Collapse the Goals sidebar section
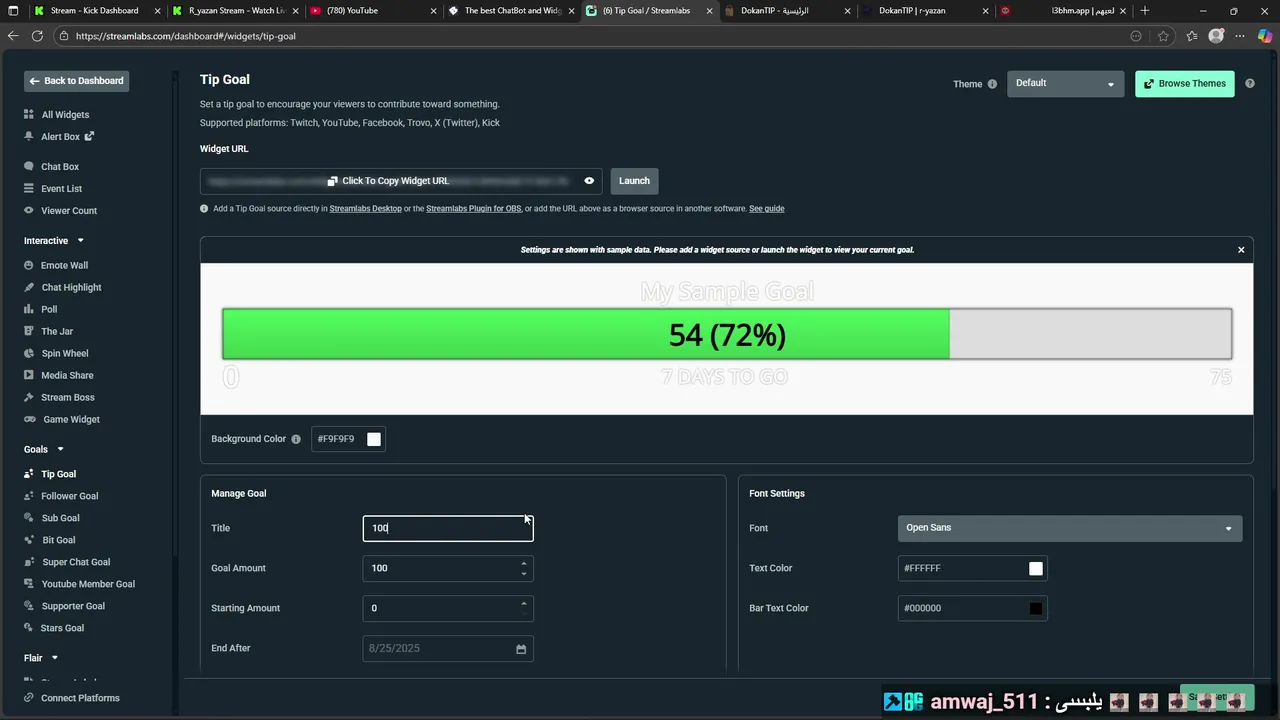Screen dimensions: 1280x720 click(60, 450)
